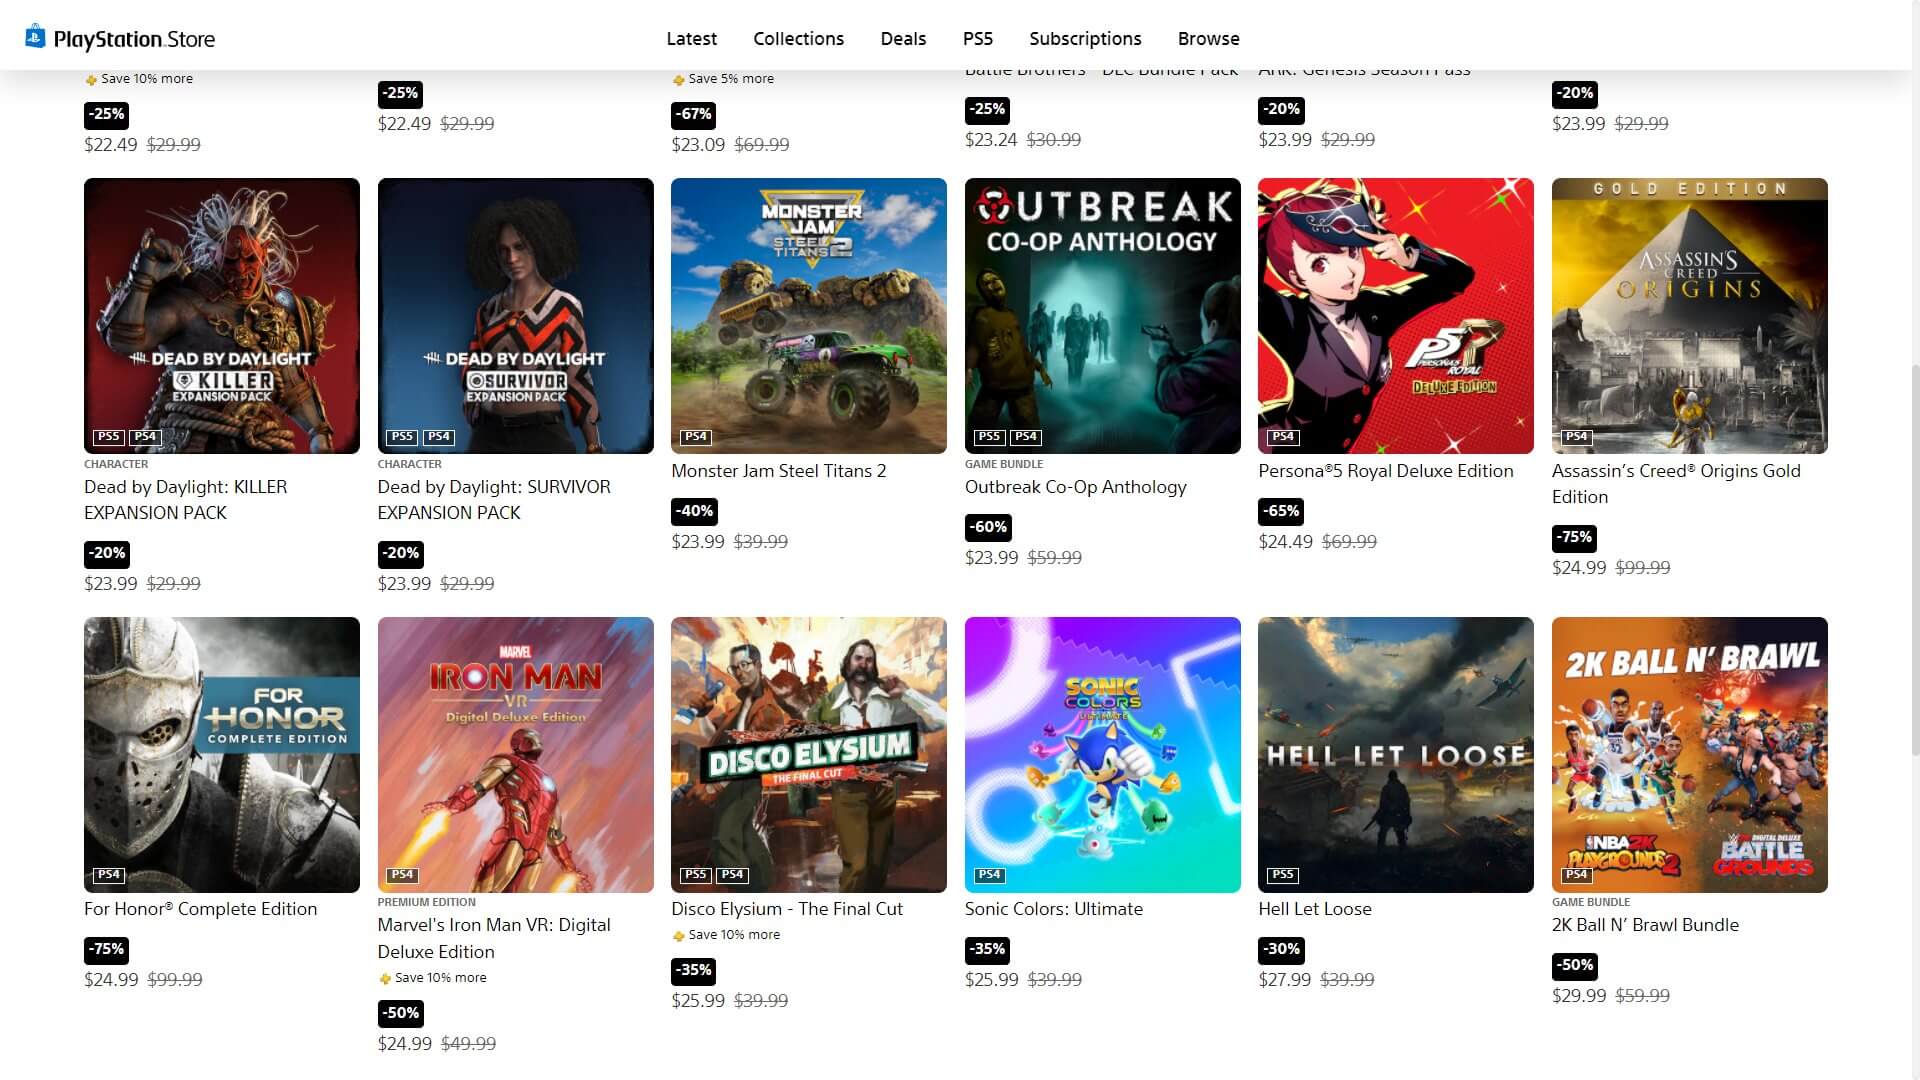Open the Latest menu item
Viewport: 1920px width, 1080px height.
tap(691, 38)
